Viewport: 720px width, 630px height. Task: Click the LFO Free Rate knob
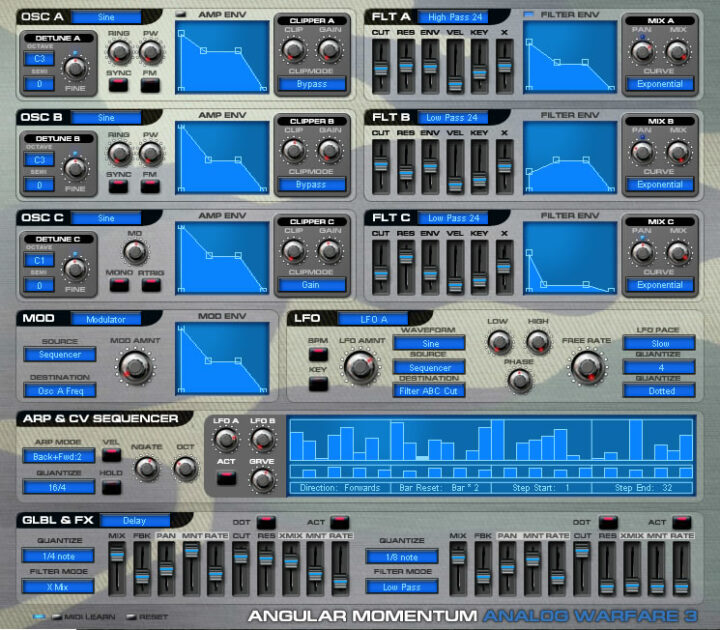[x=587, y=369]
